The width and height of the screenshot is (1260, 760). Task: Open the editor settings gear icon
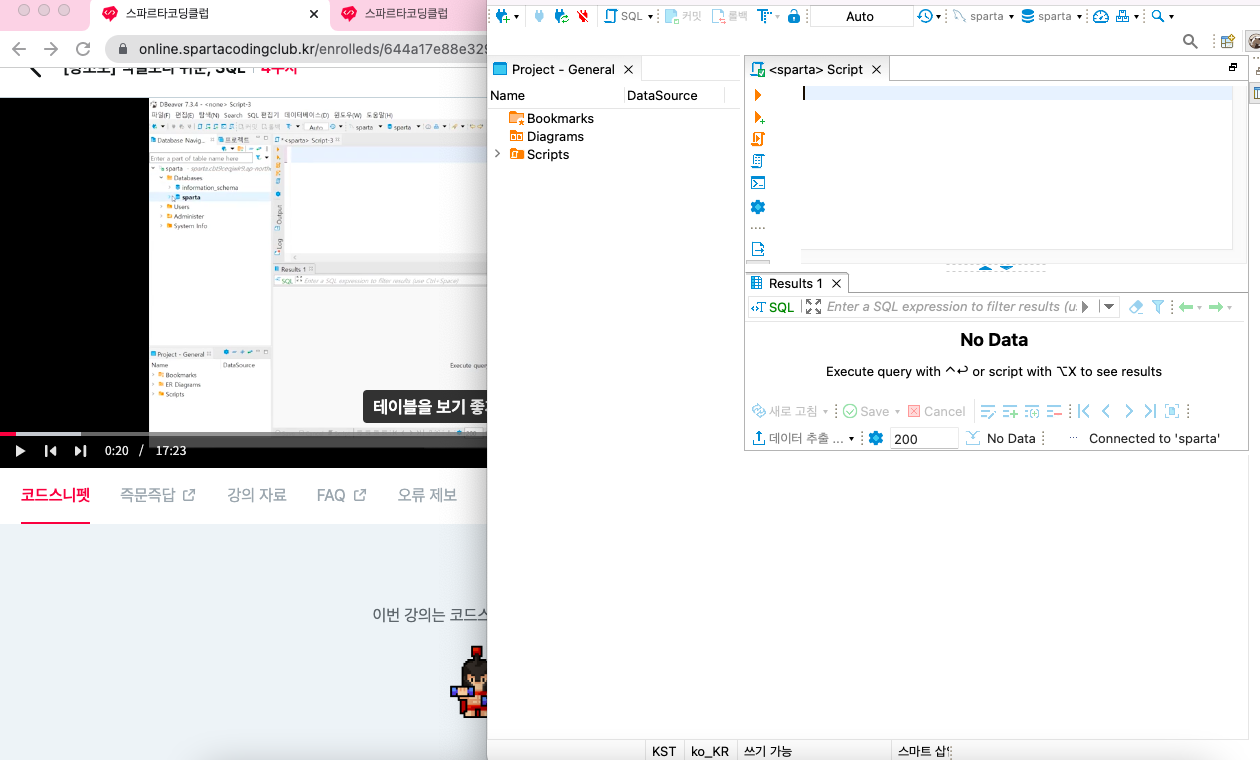point(758,207)
